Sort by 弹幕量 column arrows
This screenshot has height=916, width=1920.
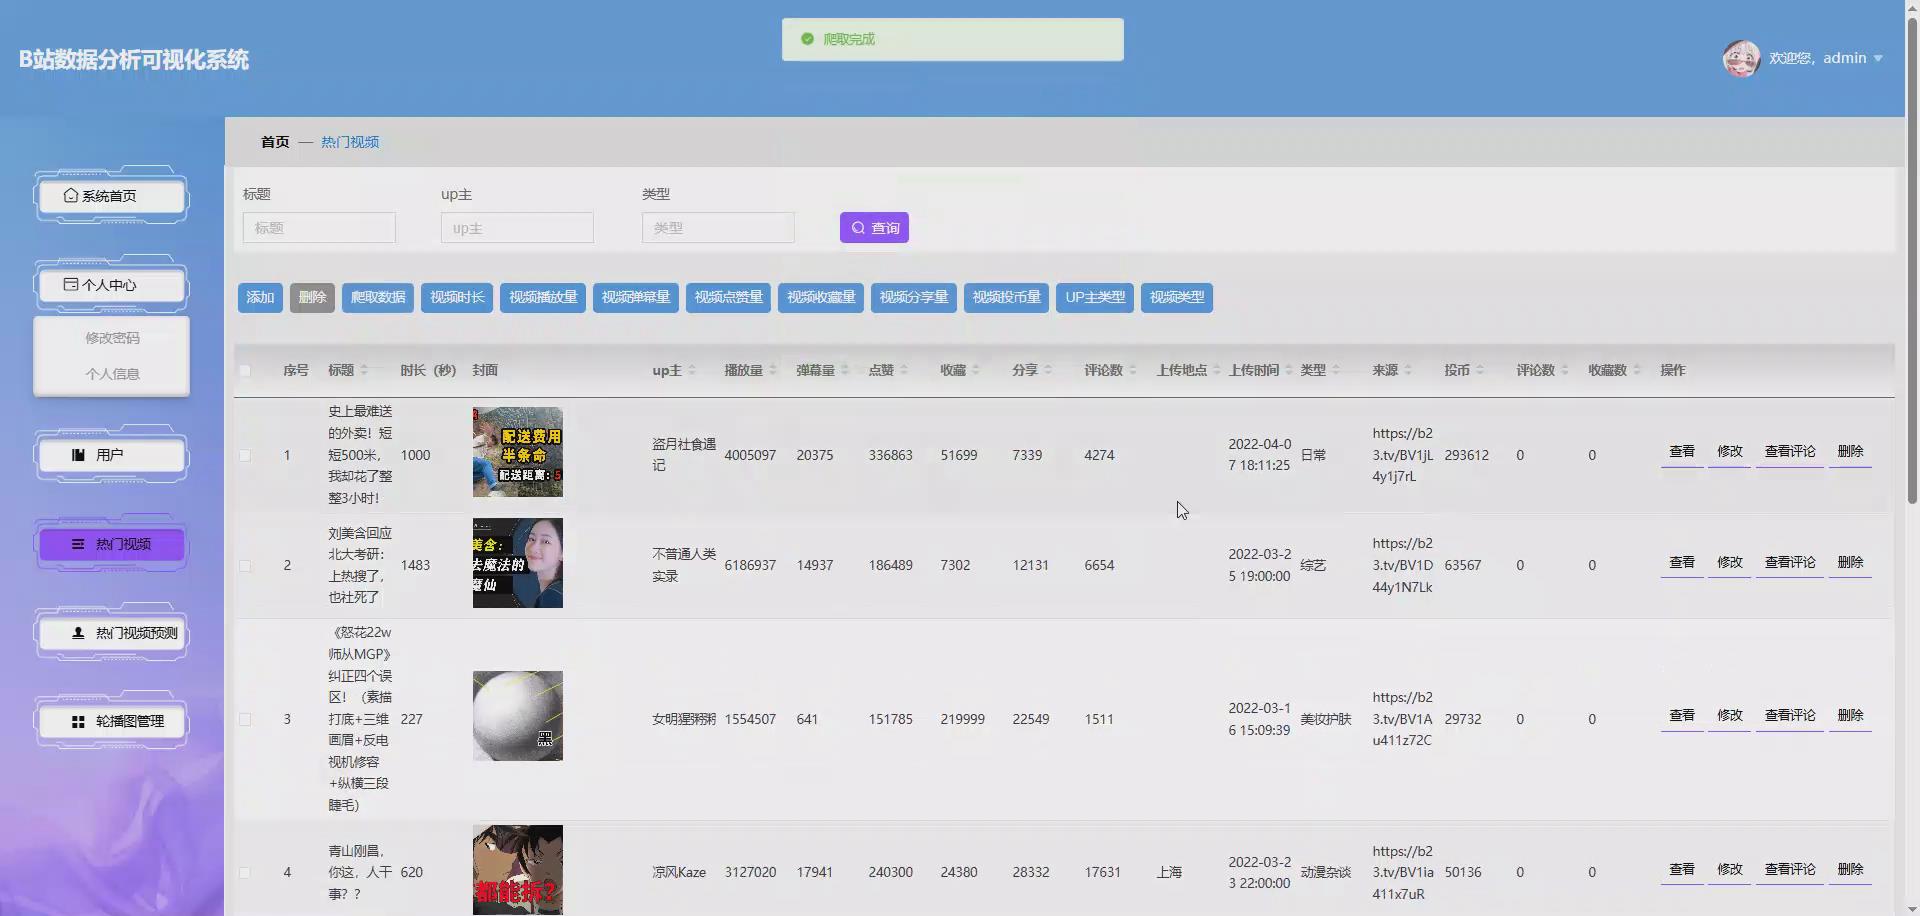[x=845, y=370]
